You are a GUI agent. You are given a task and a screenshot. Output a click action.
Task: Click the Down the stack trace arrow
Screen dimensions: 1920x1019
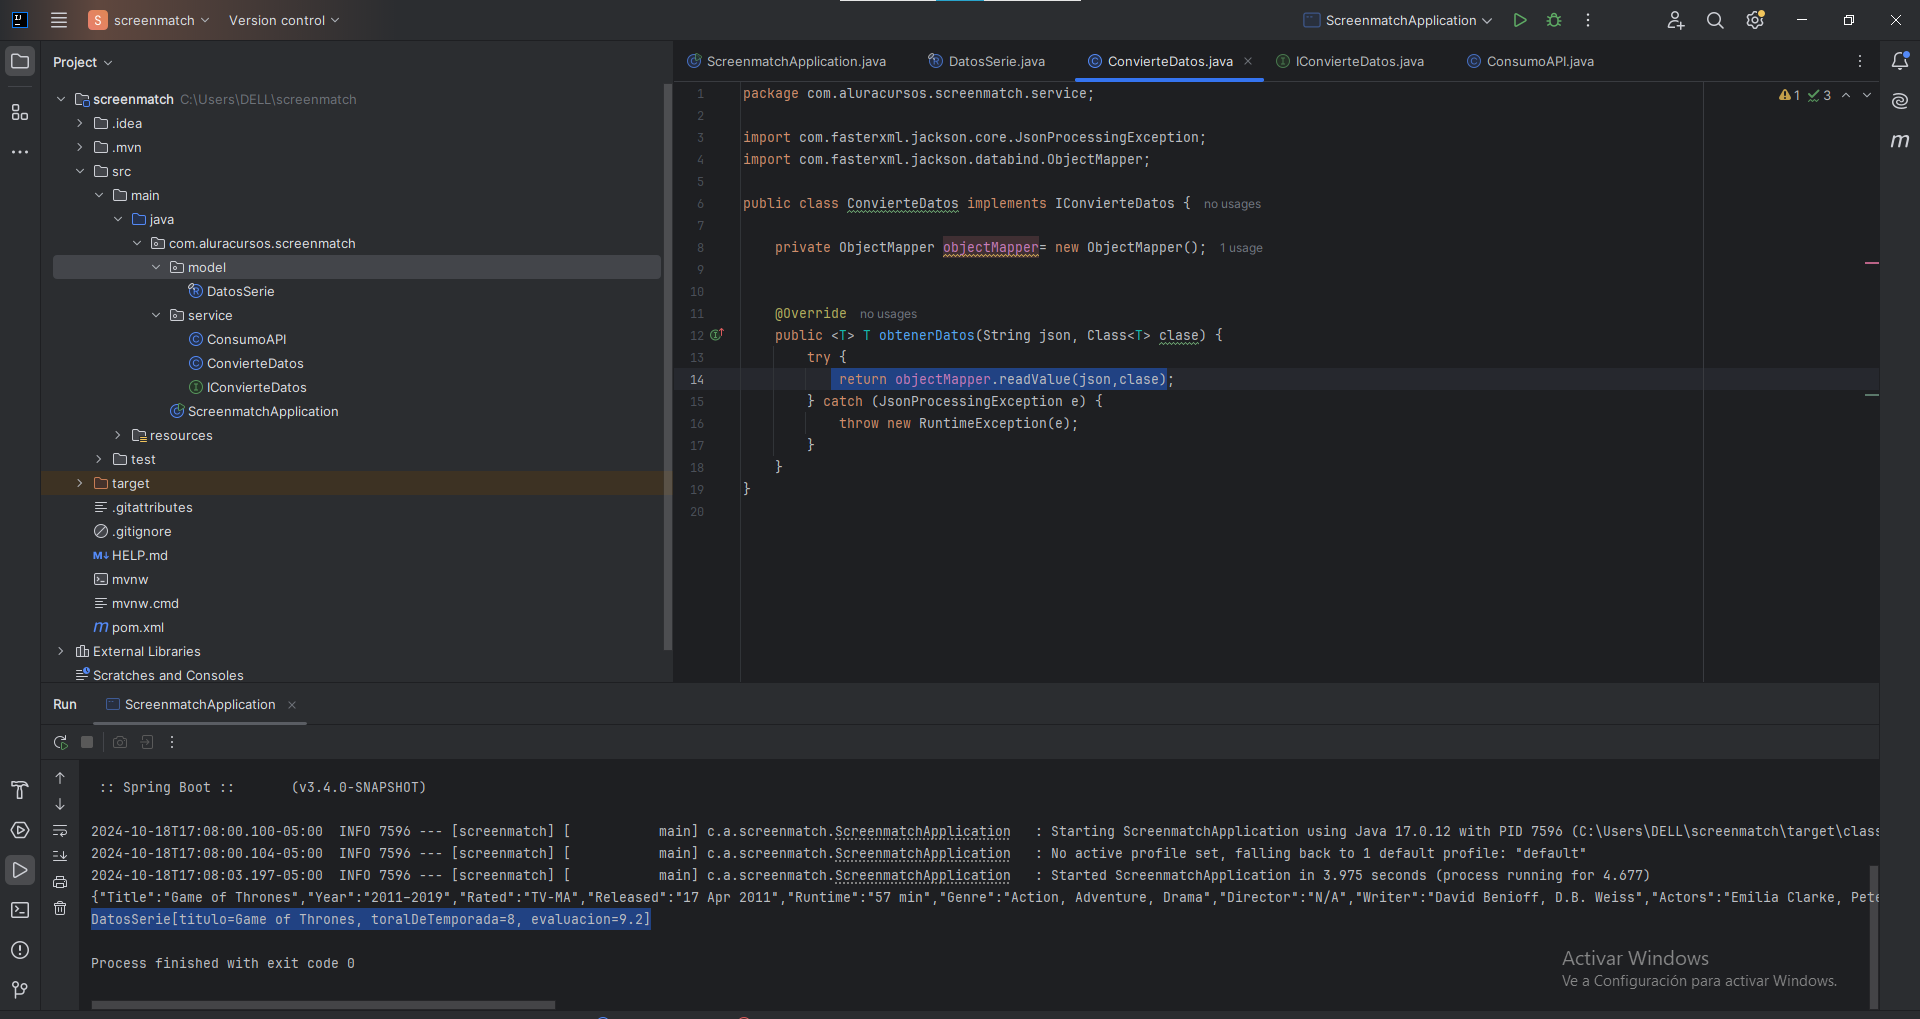[60, 804]
